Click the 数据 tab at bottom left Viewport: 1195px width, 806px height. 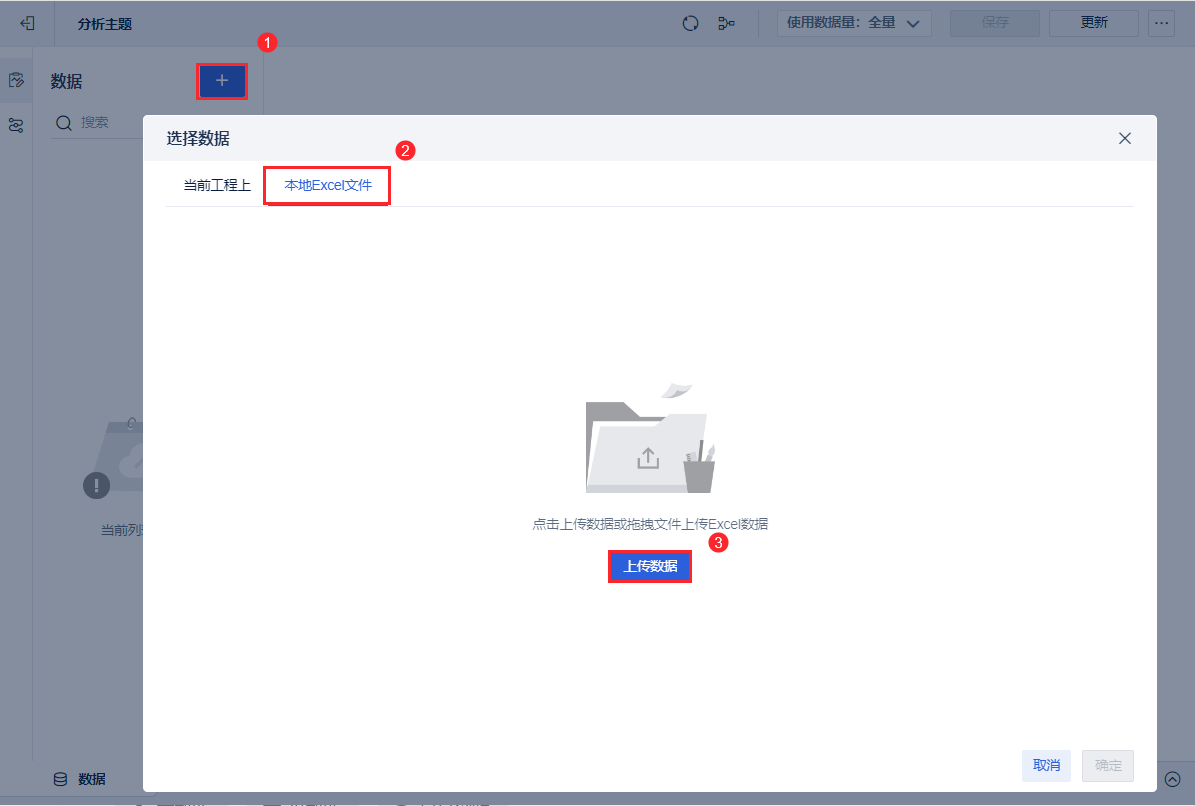[x=79, y=779]
